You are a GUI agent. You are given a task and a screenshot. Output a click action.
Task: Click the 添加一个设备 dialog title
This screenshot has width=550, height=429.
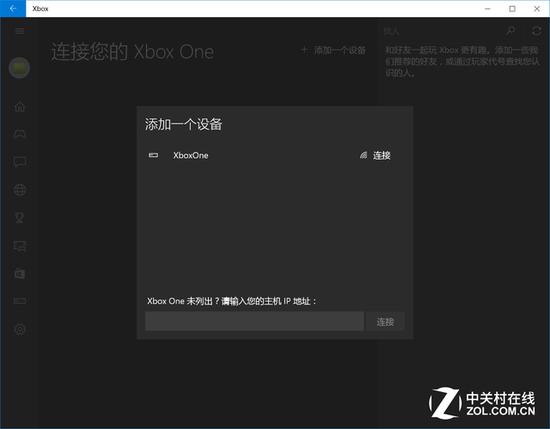pyautogui.click(x=183, y=124)
